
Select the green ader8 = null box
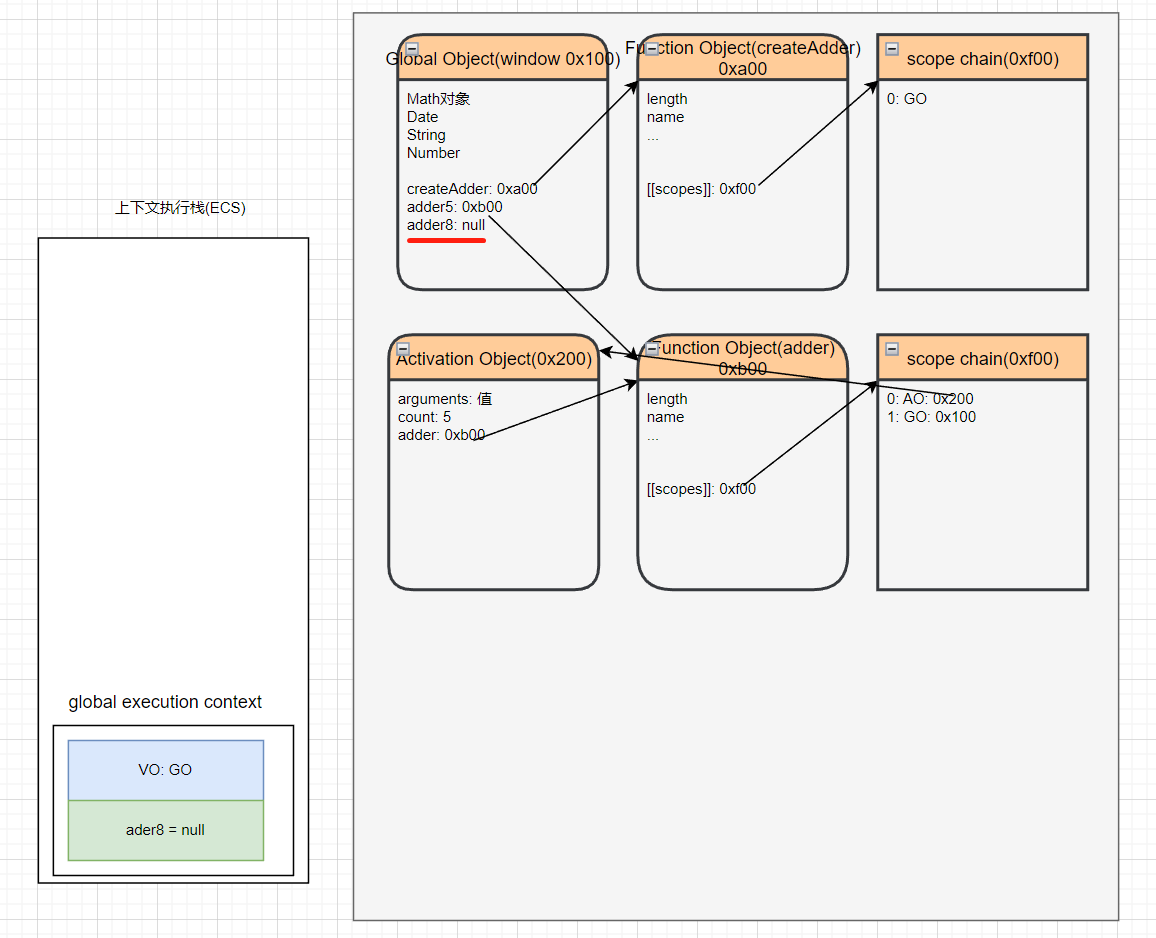pyautogui.click(x=165, y=829)
